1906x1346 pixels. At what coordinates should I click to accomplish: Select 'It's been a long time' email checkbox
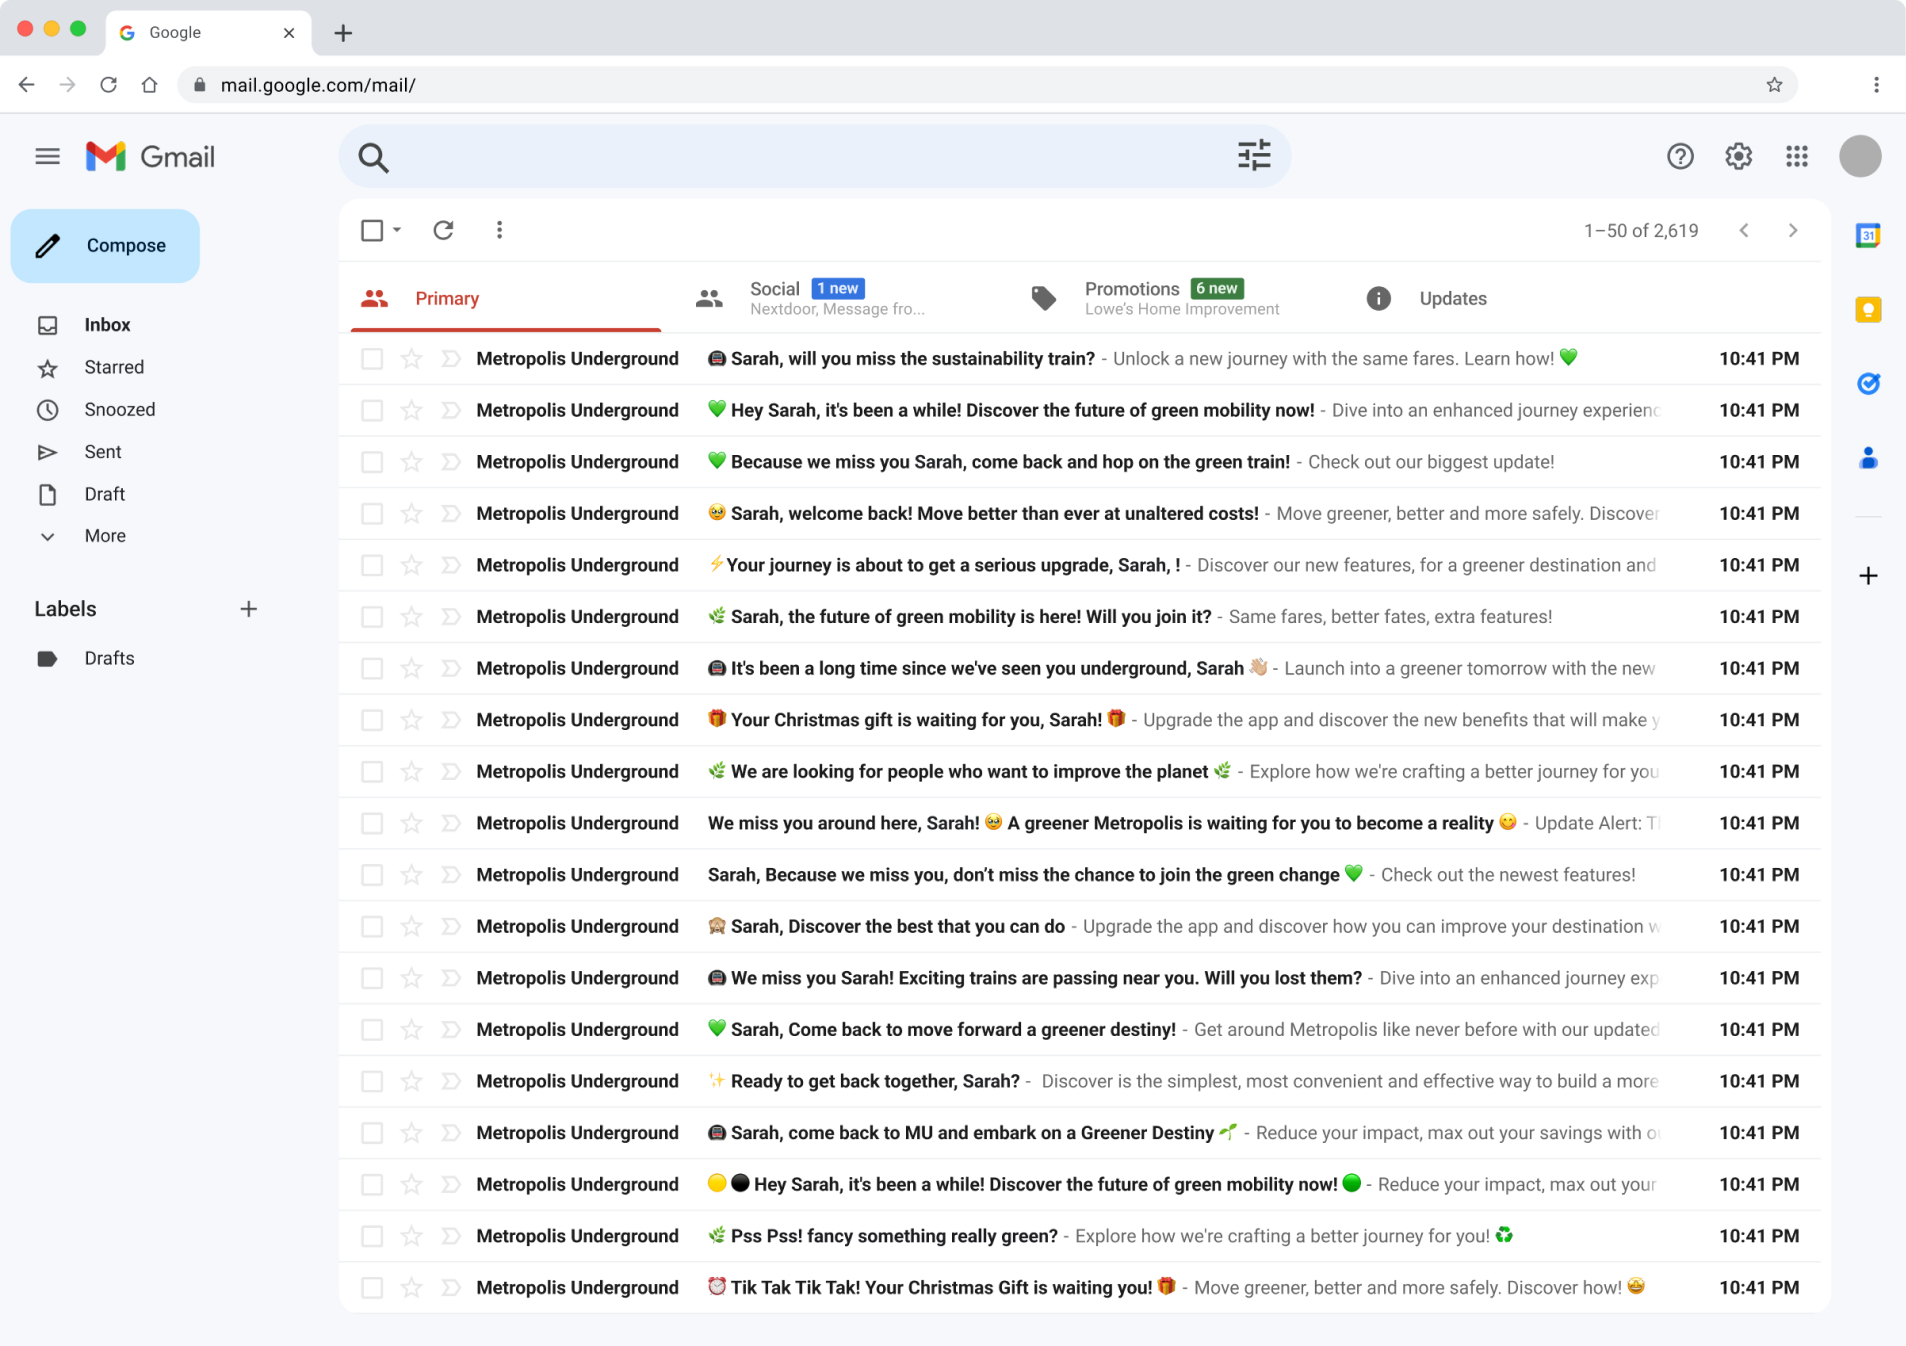tap(372, 668)
